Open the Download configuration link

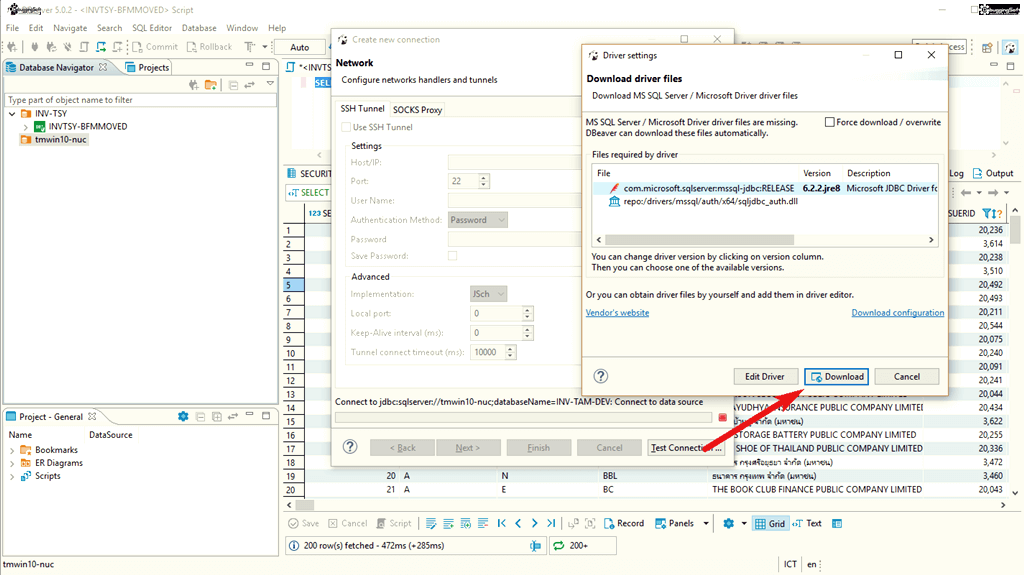pos(897,313)
